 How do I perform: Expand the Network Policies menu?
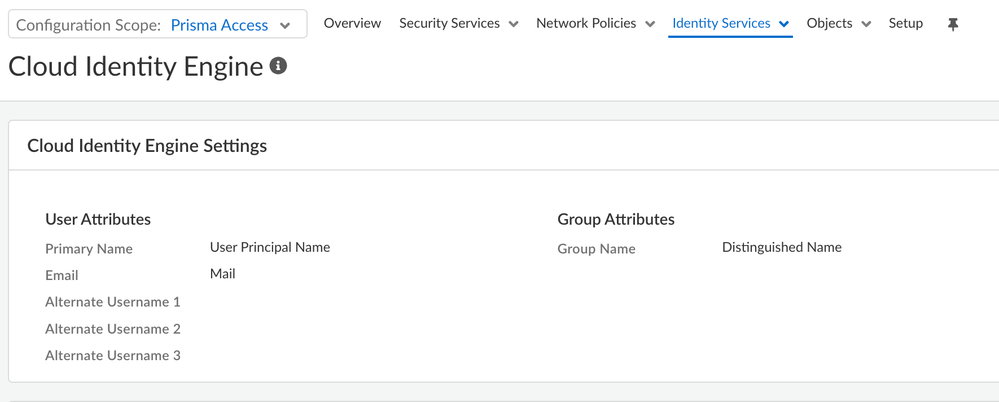(x=595, y=23)
